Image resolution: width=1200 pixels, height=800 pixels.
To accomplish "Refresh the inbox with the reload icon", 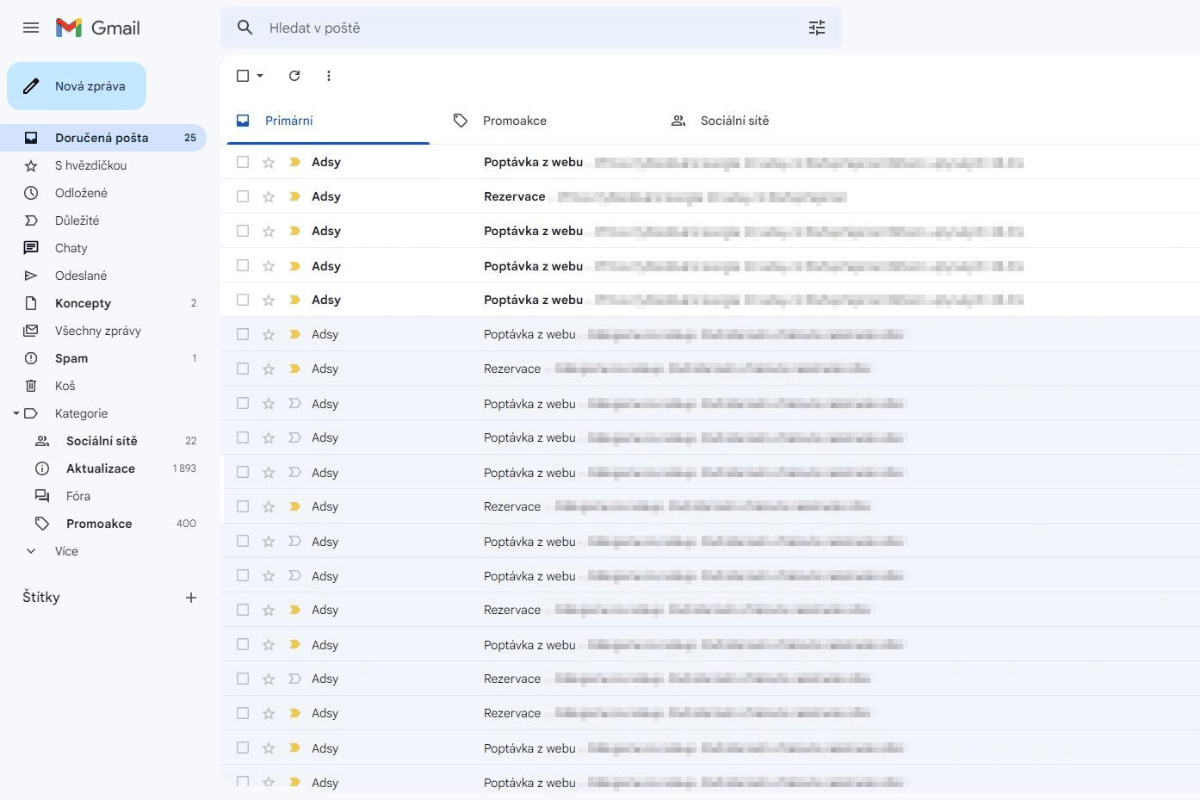I will [294, 76].
